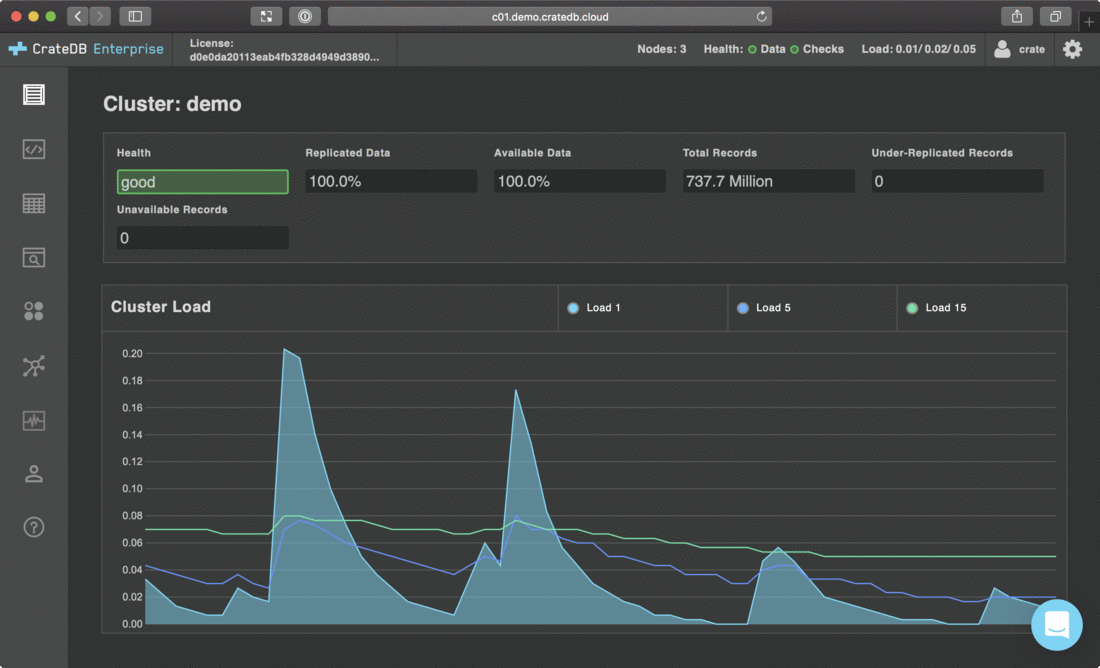1100x668 pixels.
Task: Open the Tables sidebar icon
Action: click(34, 203)
